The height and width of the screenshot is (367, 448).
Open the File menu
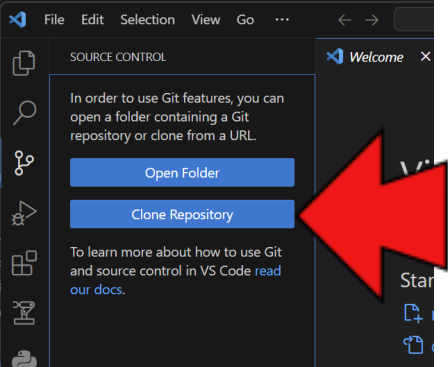click(54, 20)
